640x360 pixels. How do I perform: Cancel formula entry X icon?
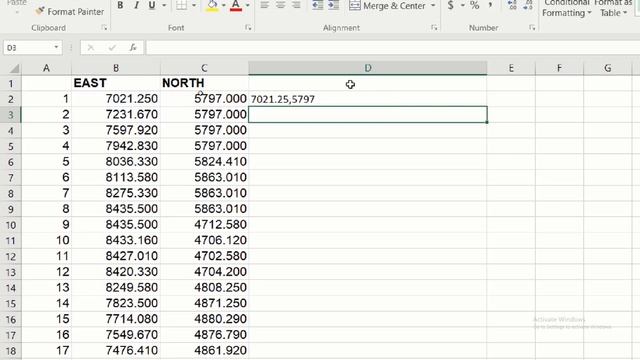click(91, 48)
